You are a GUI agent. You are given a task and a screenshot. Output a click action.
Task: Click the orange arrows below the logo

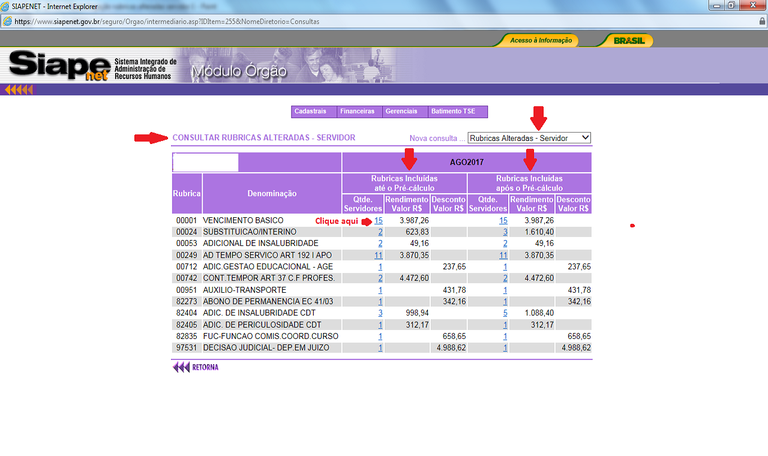pyautogui.click(x=19, y=90)
